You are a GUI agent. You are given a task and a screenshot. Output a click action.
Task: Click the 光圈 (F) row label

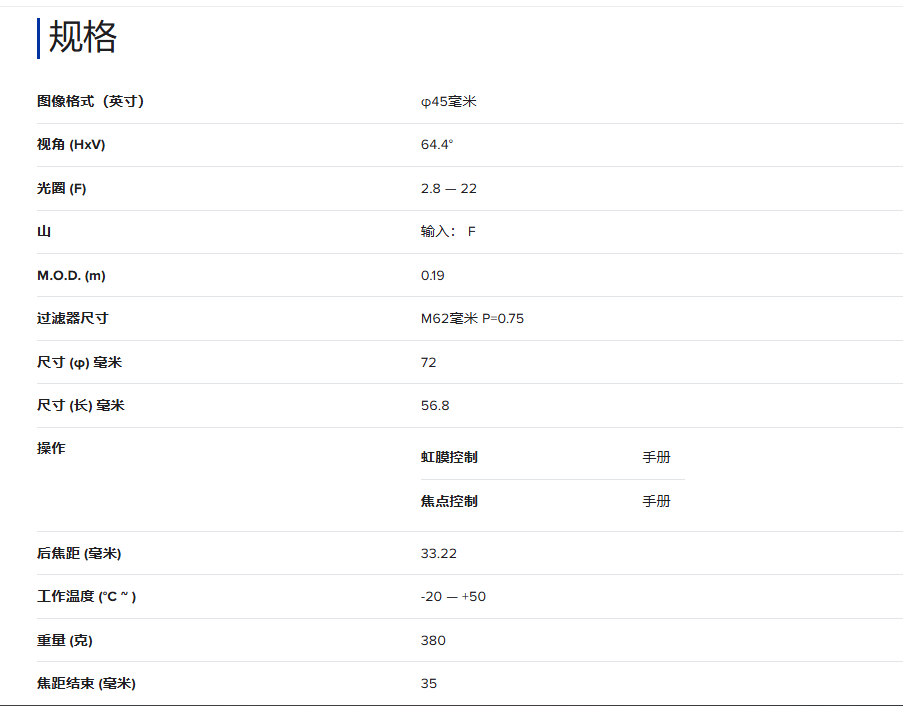point(62,188)
